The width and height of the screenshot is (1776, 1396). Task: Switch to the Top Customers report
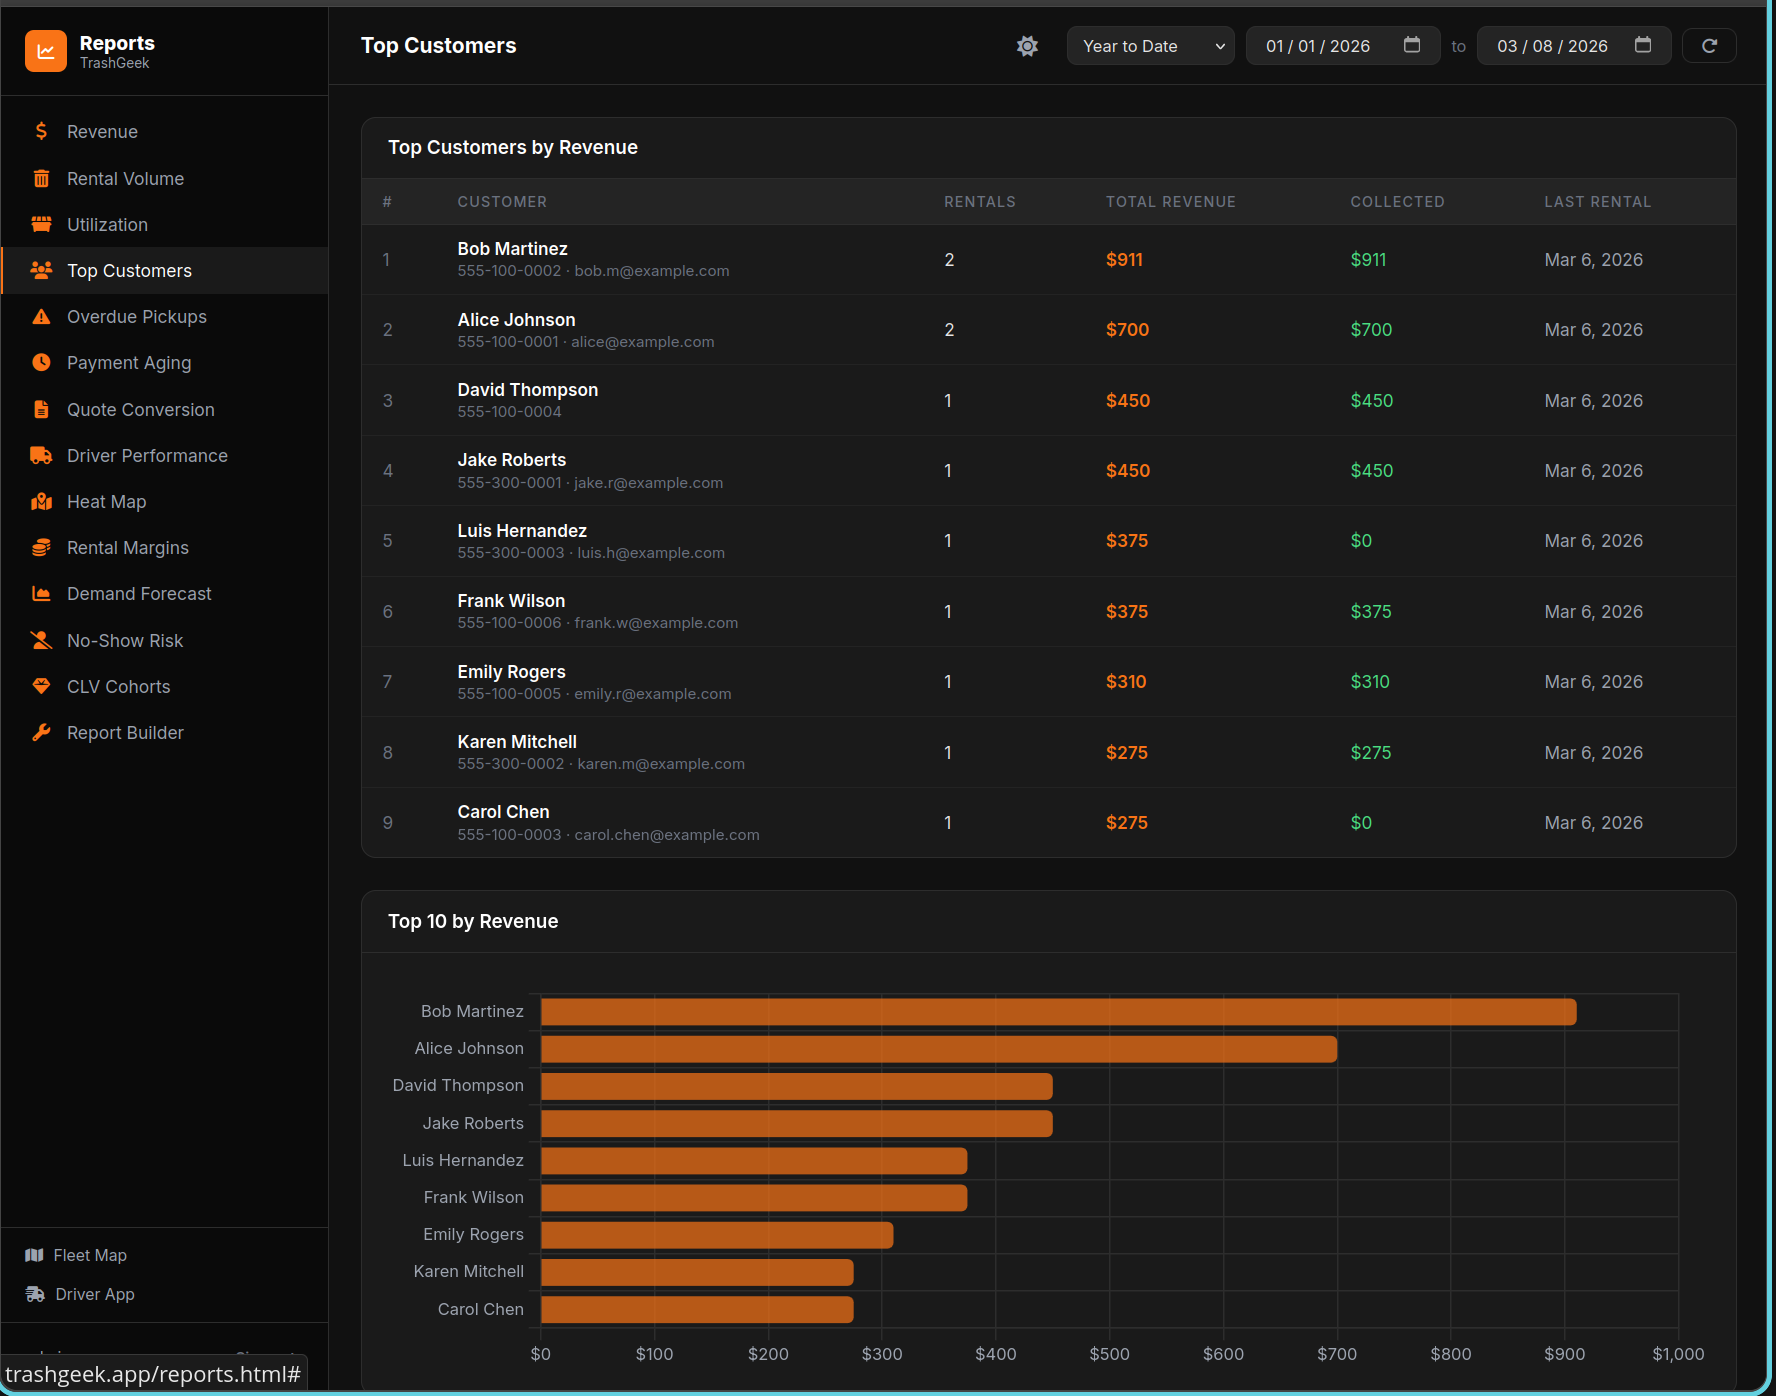click(x=129, y=270)
